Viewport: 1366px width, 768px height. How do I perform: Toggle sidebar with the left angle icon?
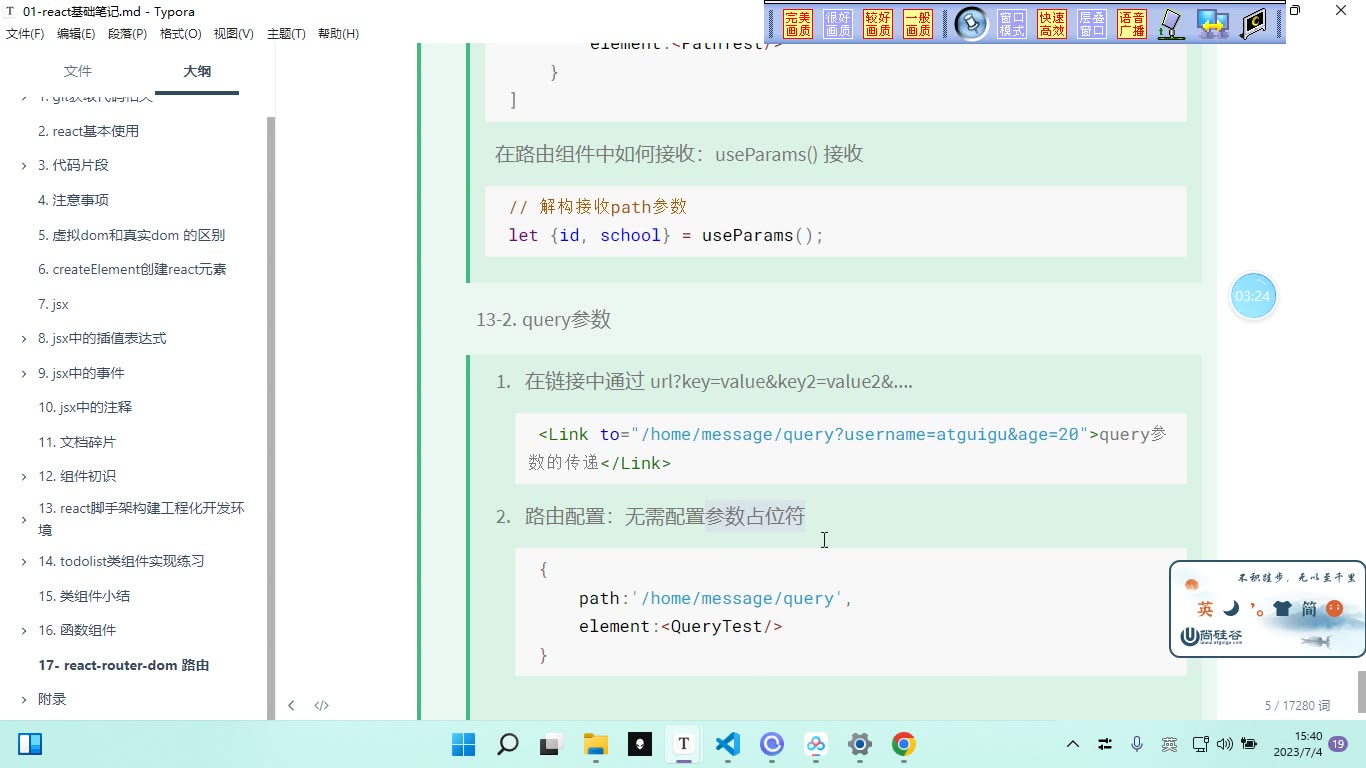(291, 705)
